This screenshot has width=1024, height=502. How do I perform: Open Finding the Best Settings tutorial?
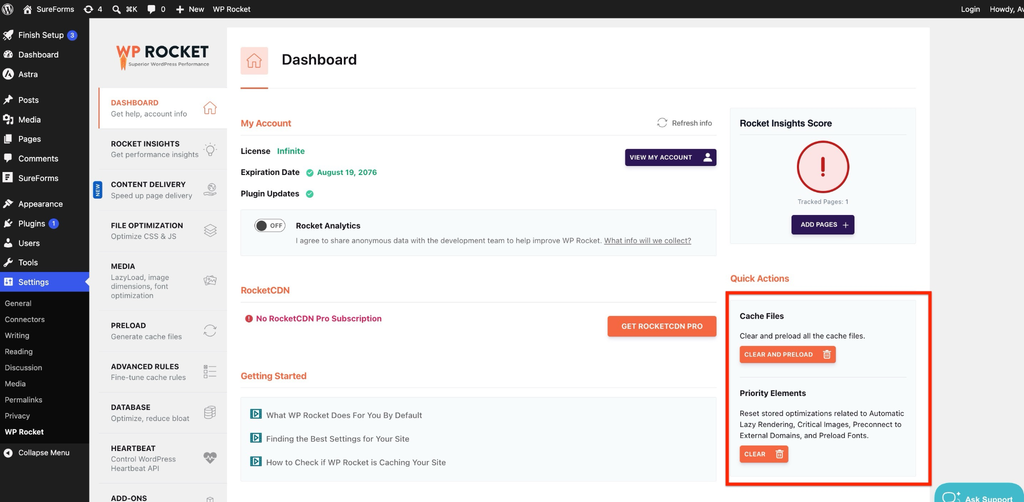[338, 439]
